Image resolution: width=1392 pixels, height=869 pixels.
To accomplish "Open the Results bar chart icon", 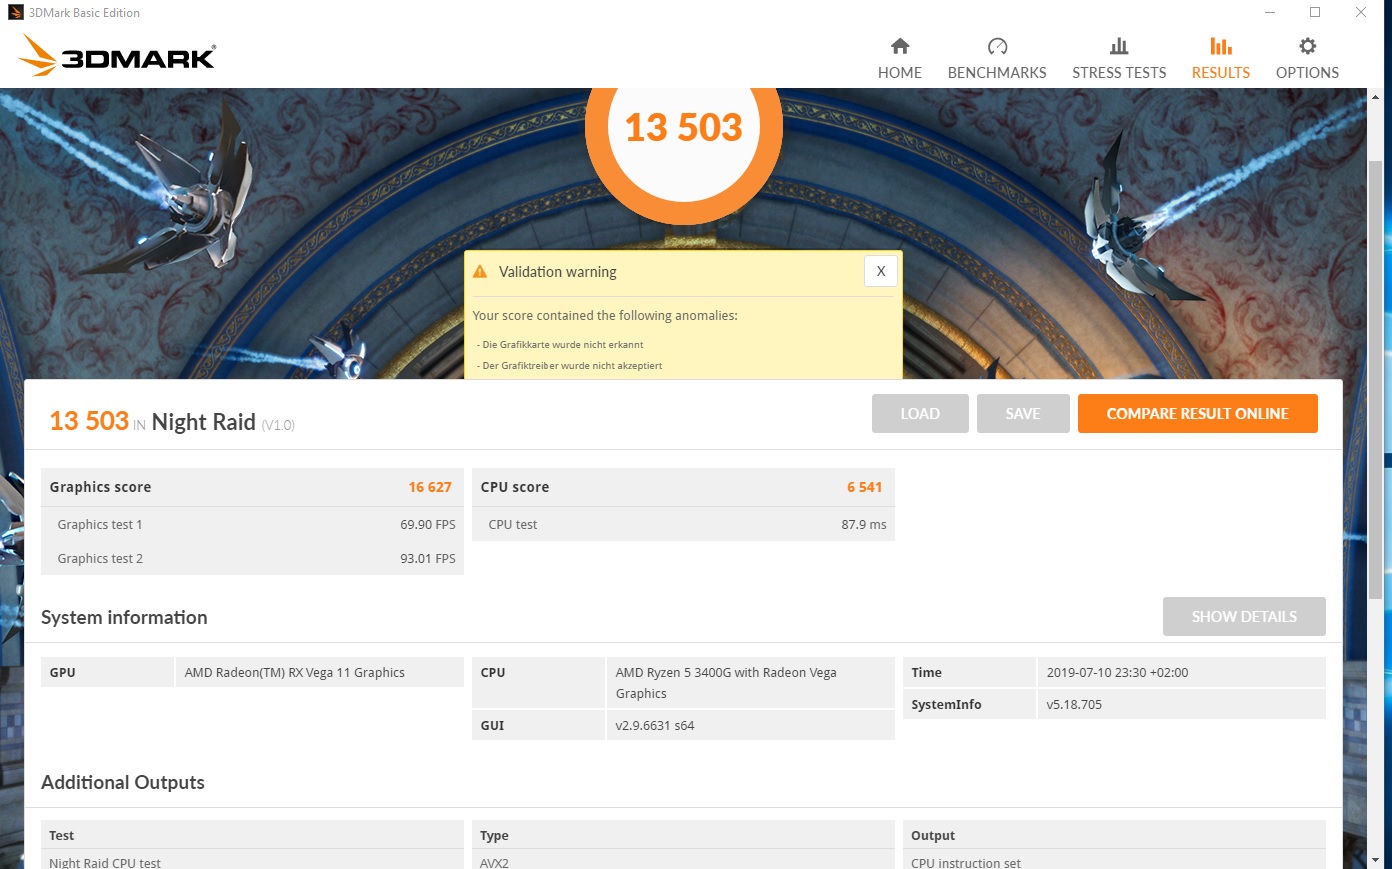I will tap(1221, 46).
